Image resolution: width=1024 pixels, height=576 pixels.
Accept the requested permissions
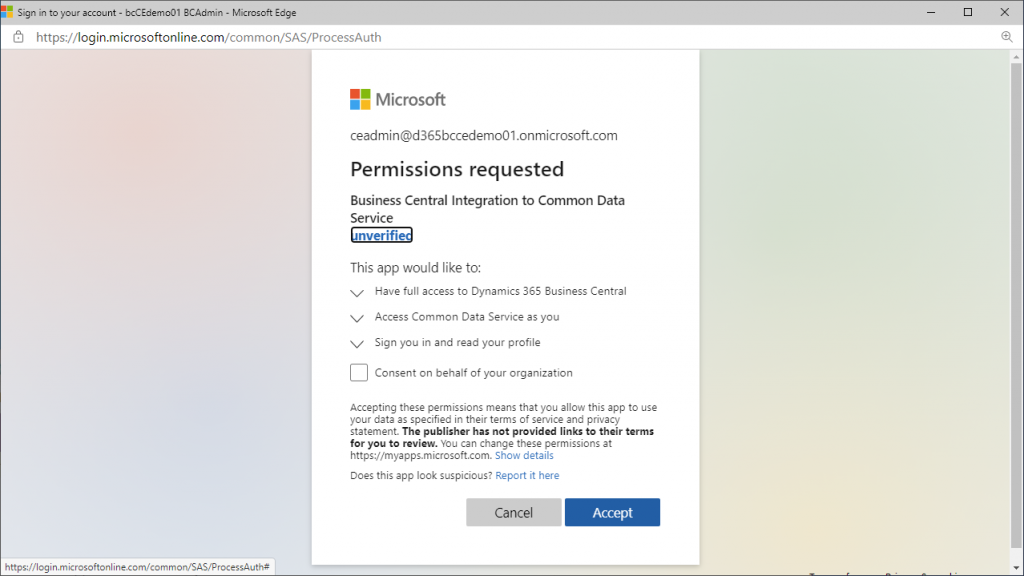click(612, 513)
